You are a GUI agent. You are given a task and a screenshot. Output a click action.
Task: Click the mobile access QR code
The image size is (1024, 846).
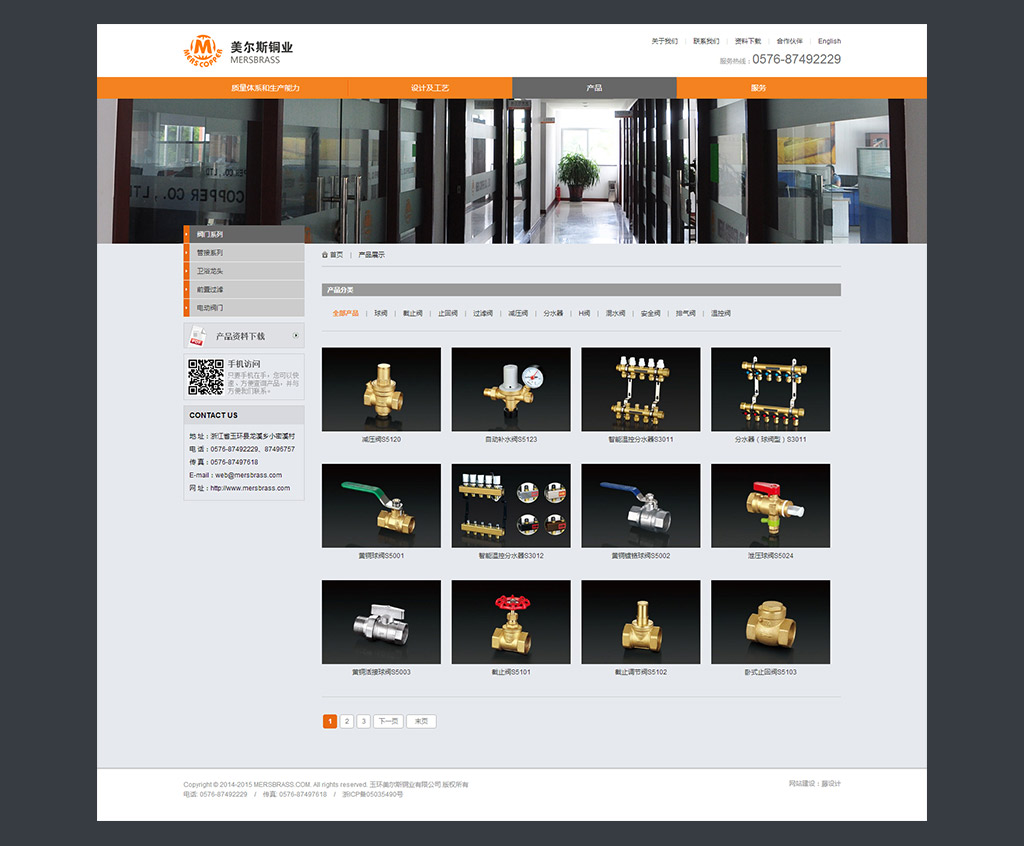coord(206,376)
